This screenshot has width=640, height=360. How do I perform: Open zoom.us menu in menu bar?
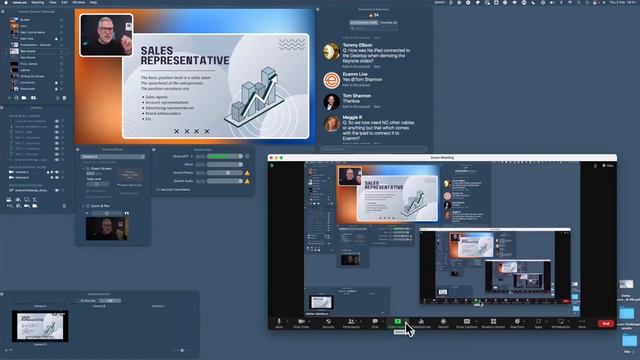(x=20, y=2)
